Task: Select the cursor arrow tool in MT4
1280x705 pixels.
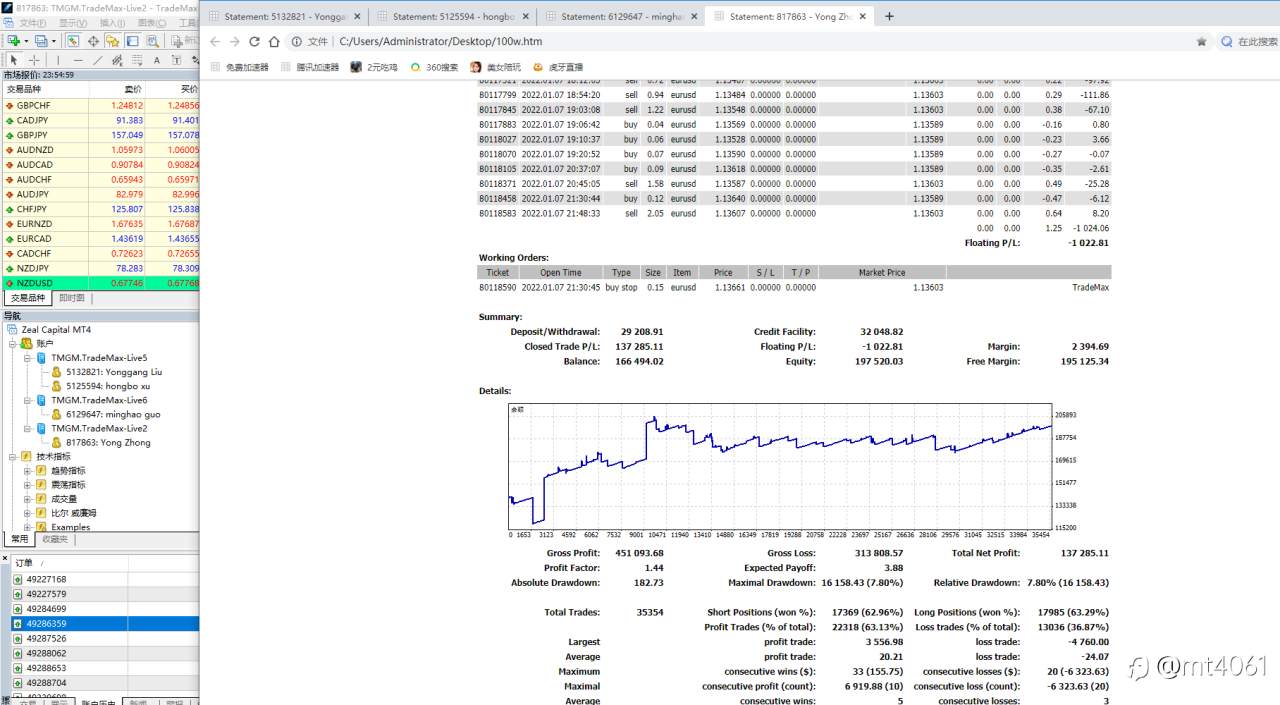Action: pyautogui.click(x=14, y=60)
